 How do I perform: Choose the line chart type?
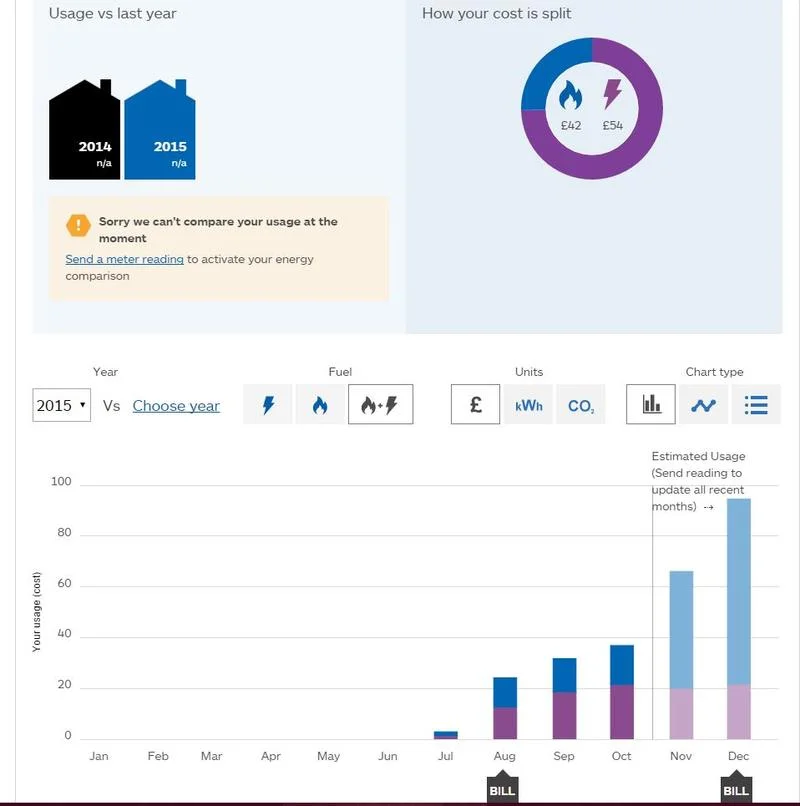pos(703,405)
